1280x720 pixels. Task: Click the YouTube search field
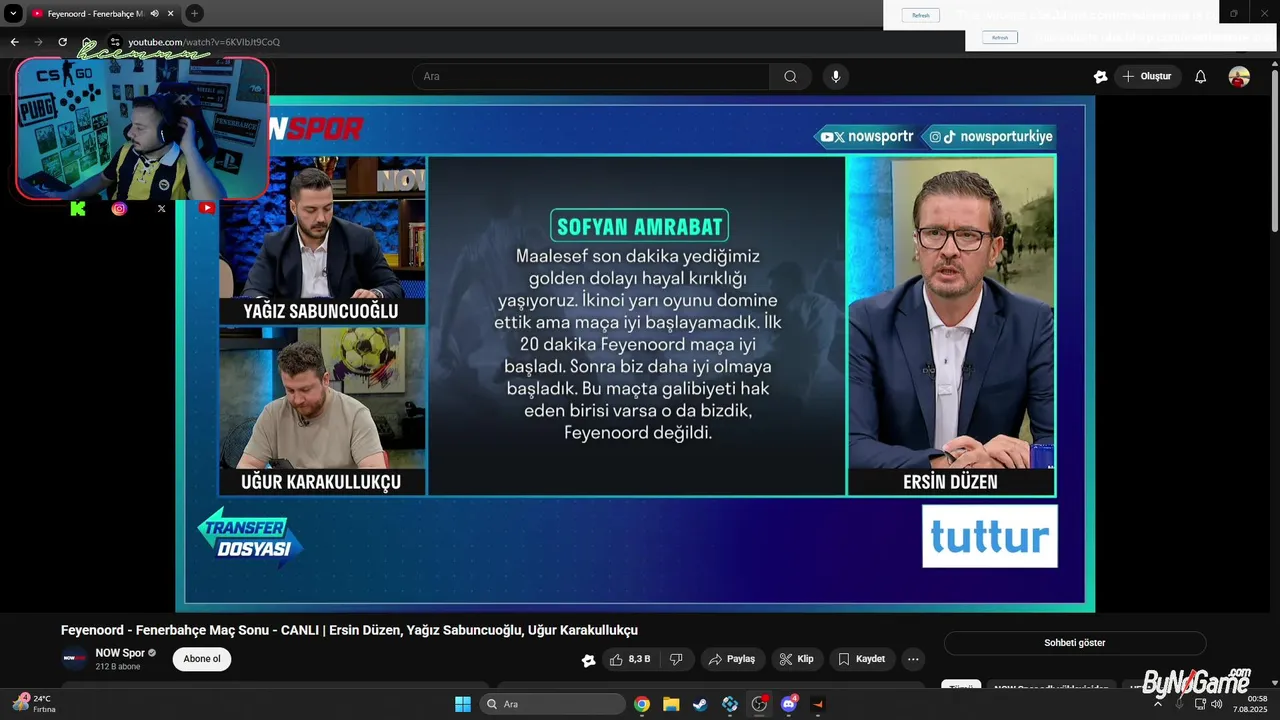tap(591, 76)
